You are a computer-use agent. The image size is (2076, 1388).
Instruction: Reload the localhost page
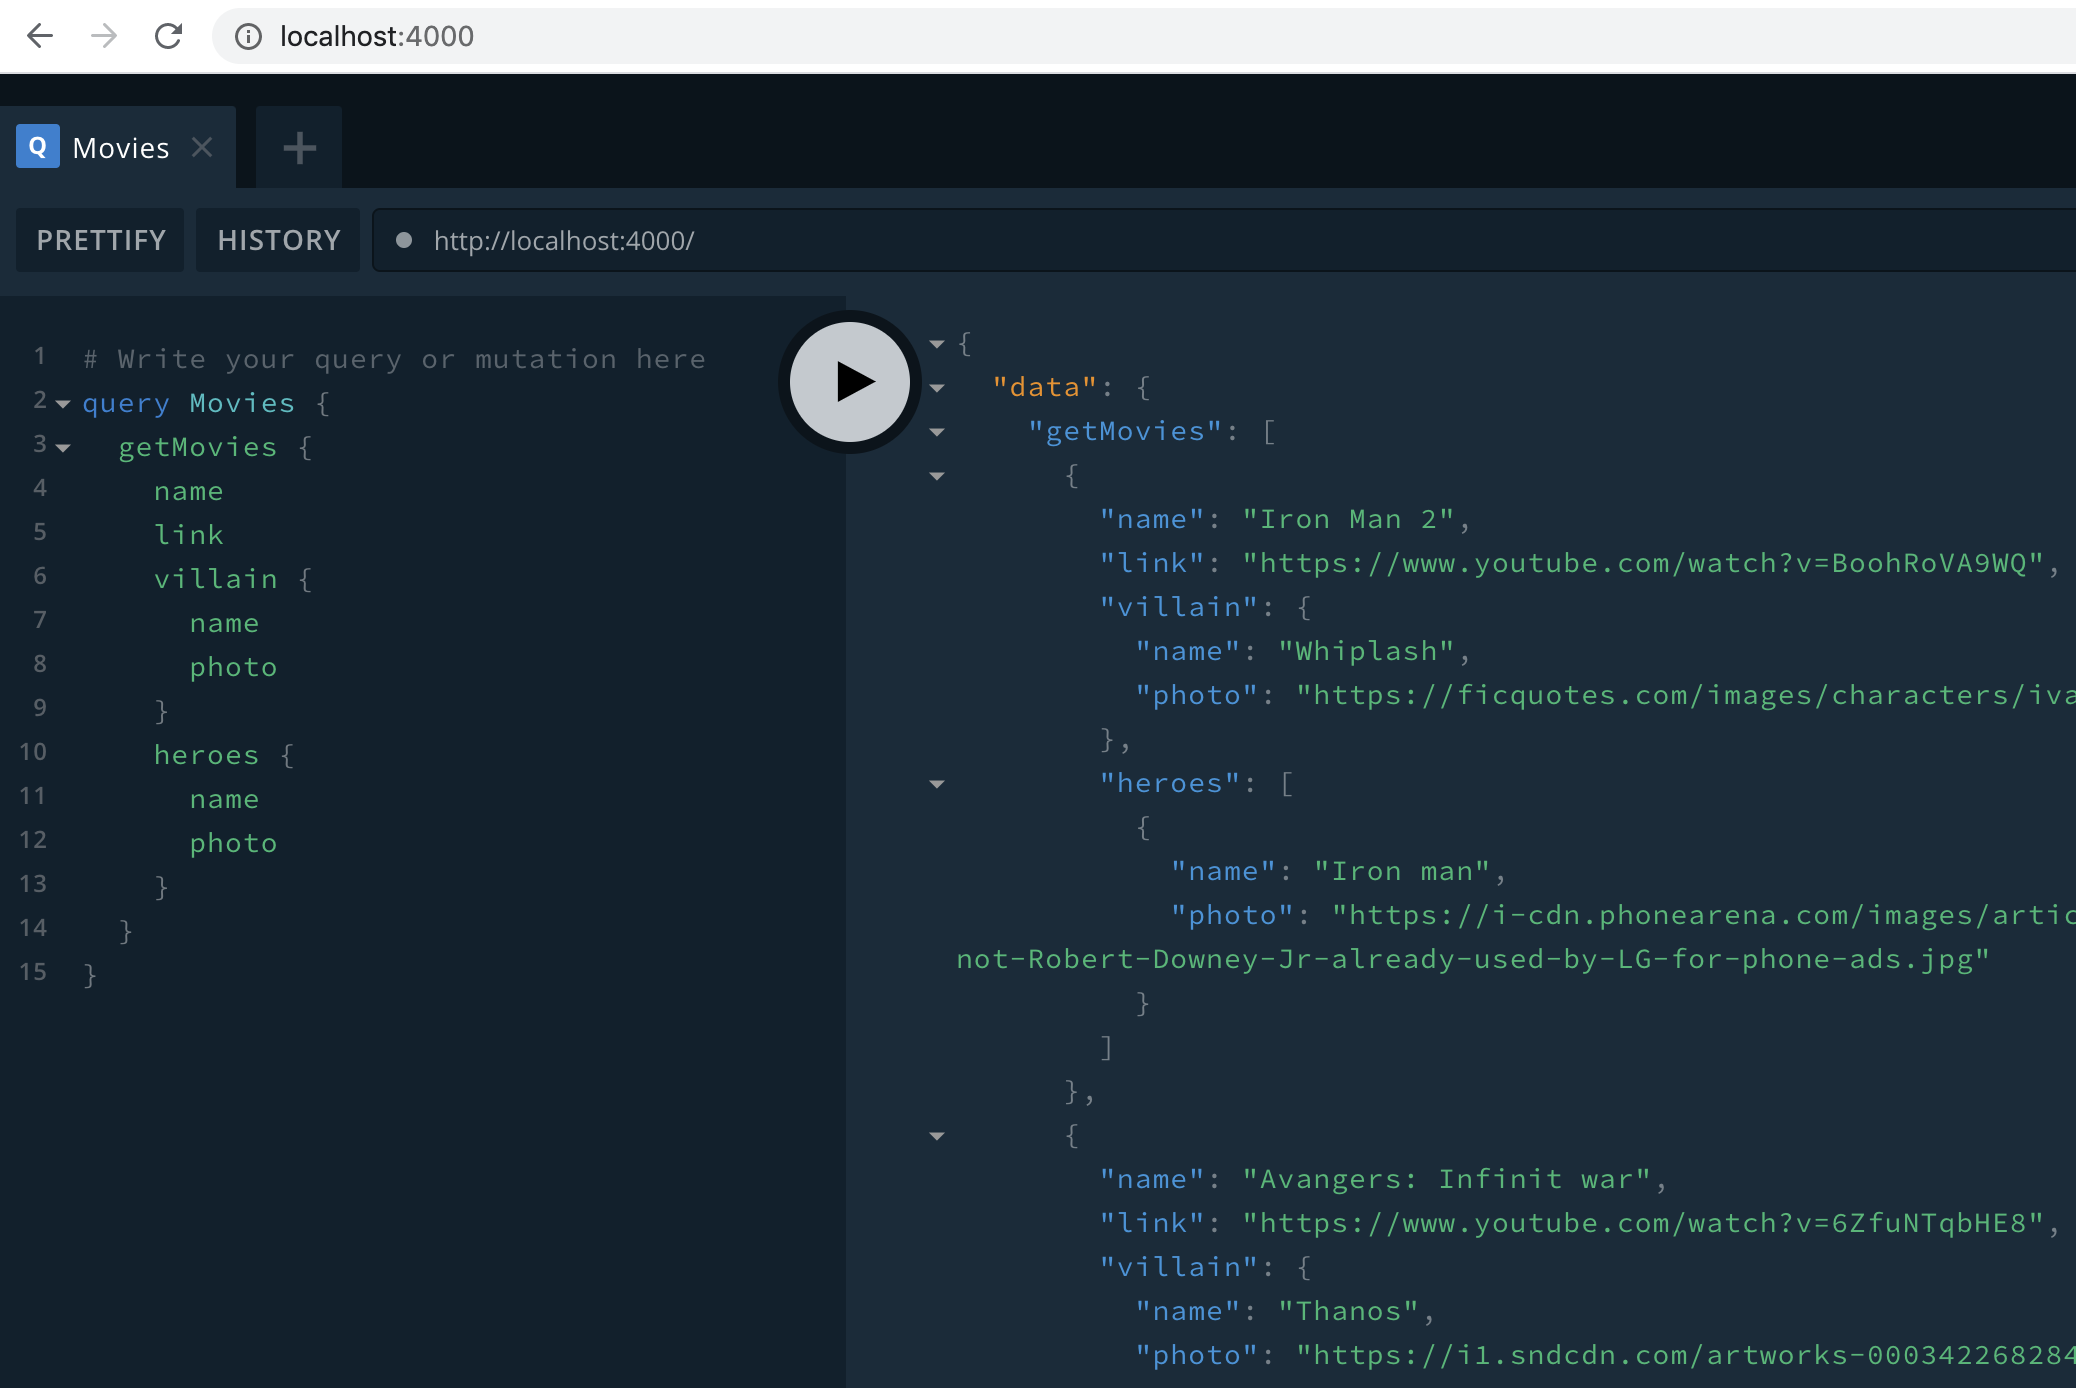[168, 36]
